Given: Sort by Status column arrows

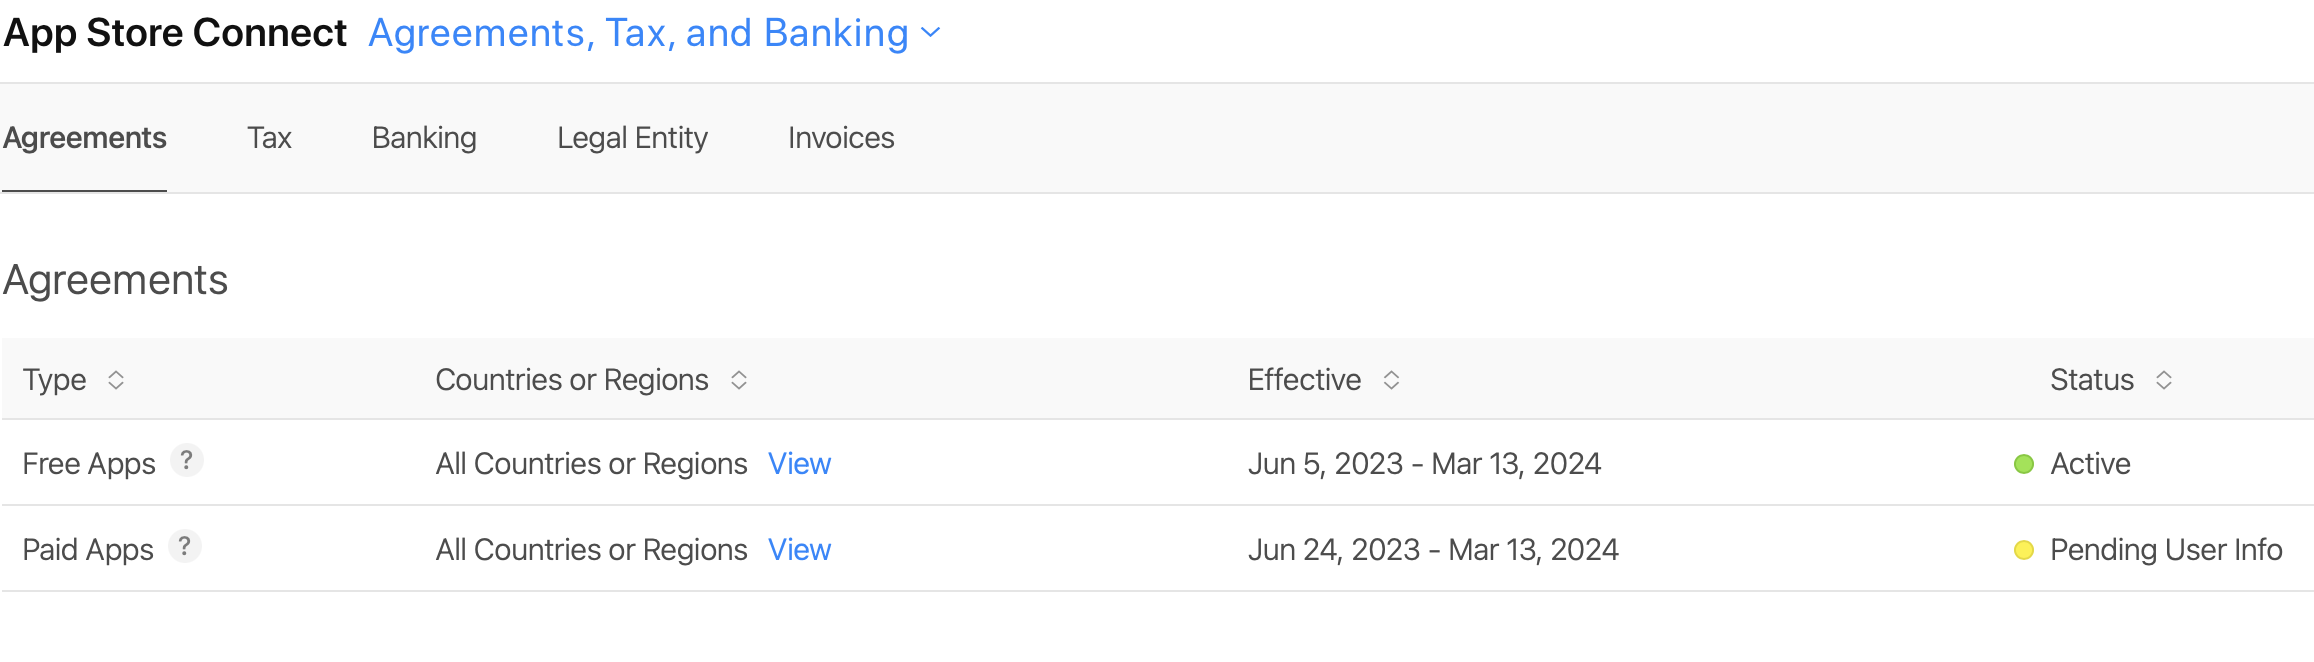Looking at the screenshot, I should pos(2164,380).
